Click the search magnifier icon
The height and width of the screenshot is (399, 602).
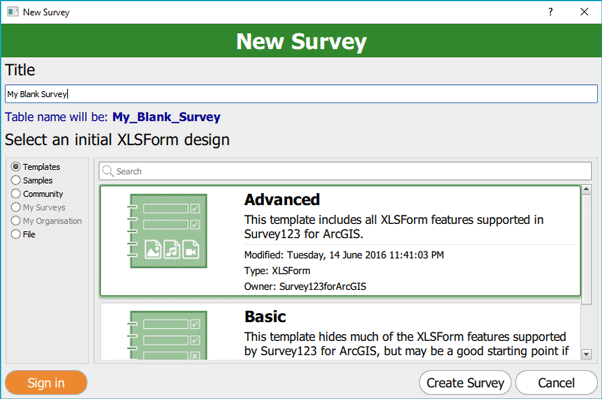(x=108, y=171)
